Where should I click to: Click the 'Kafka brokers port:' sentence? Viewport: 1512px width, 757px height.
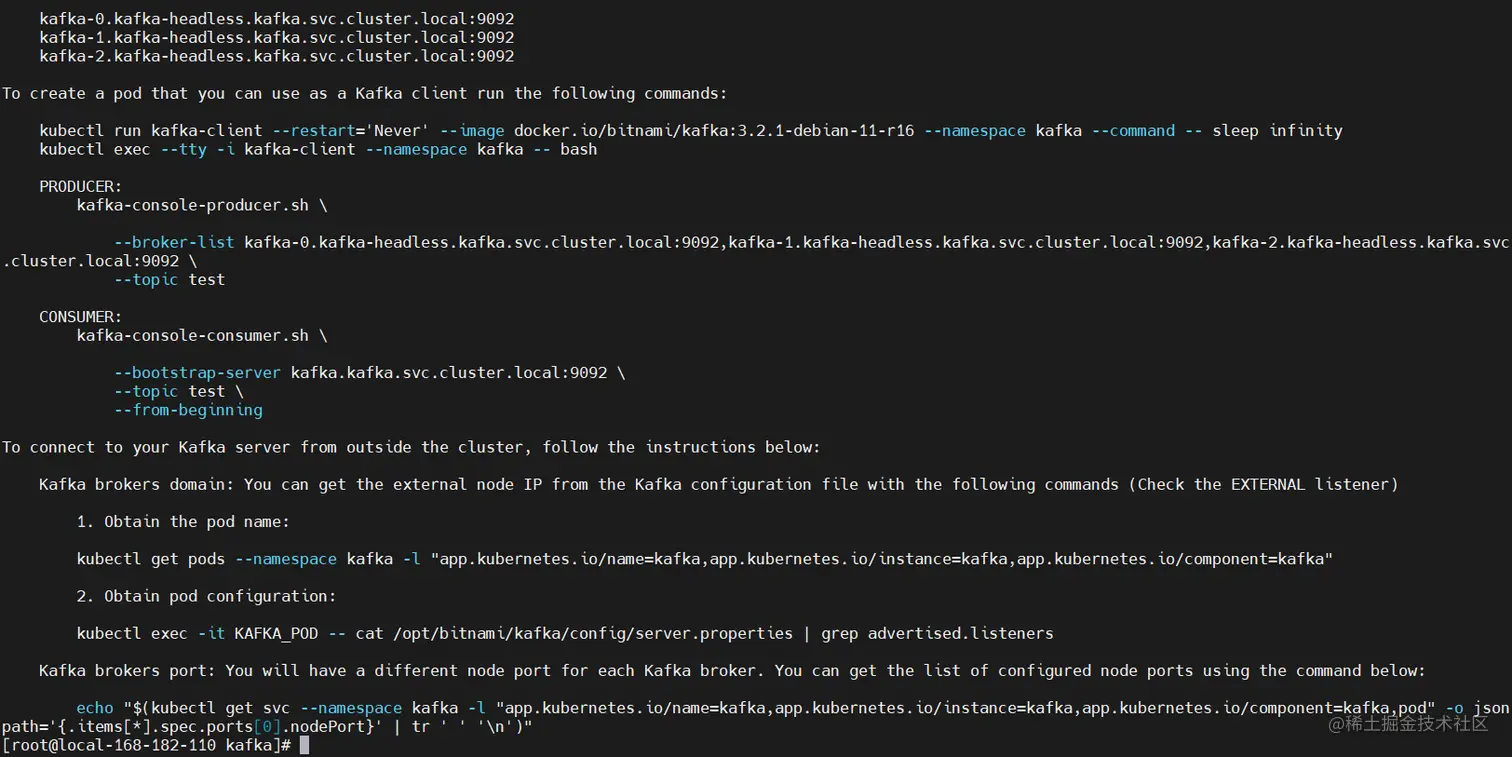tap(732, 671)
